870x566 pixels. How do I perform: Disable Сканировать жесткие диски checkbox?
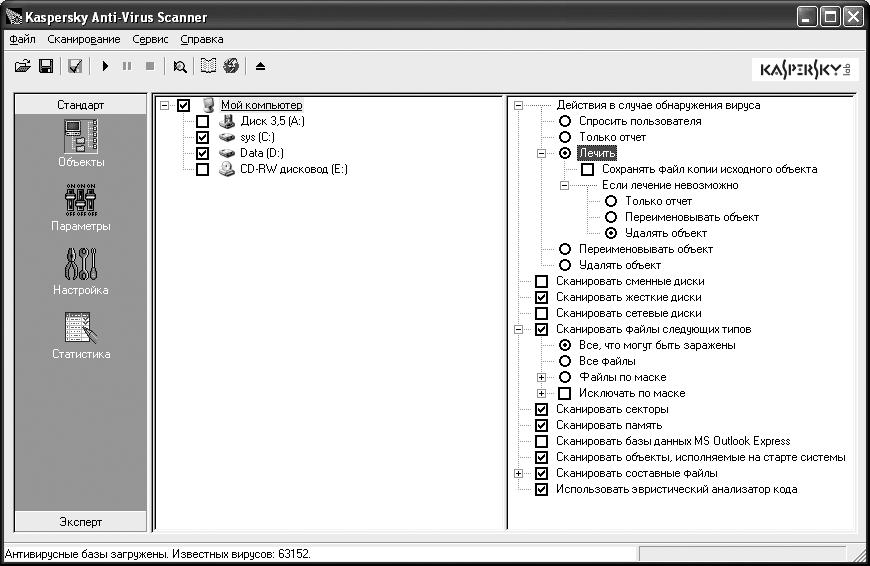tap(542, 297)
